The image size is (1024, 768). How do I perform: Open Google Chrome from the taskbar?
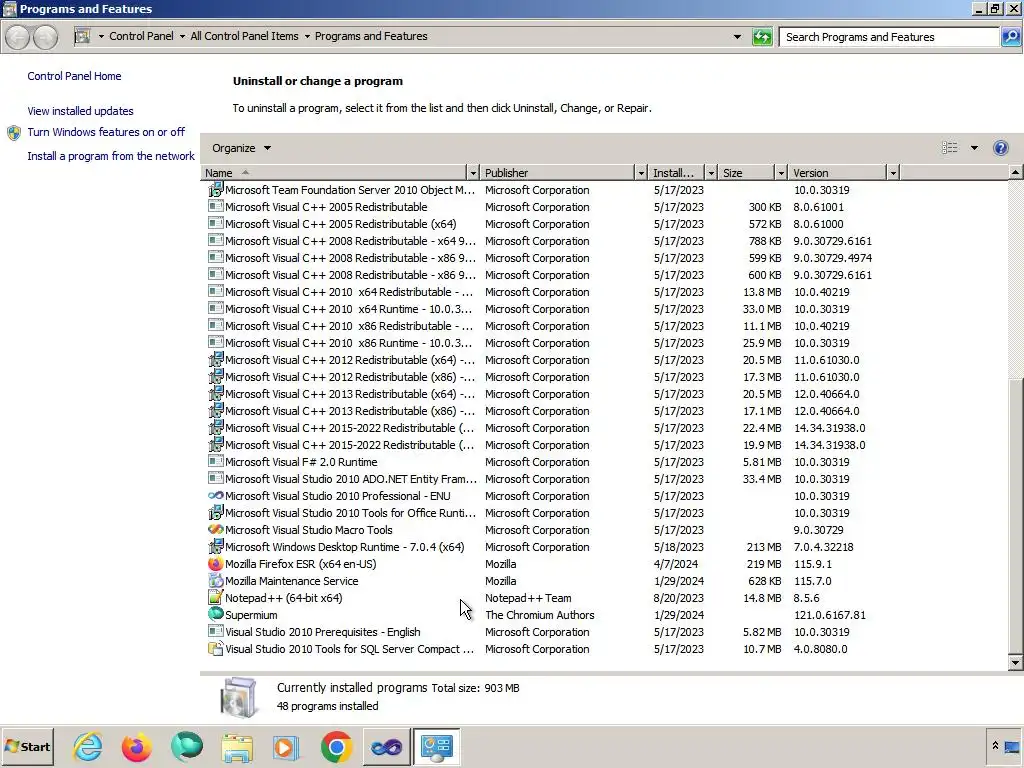tap(336, 747)
